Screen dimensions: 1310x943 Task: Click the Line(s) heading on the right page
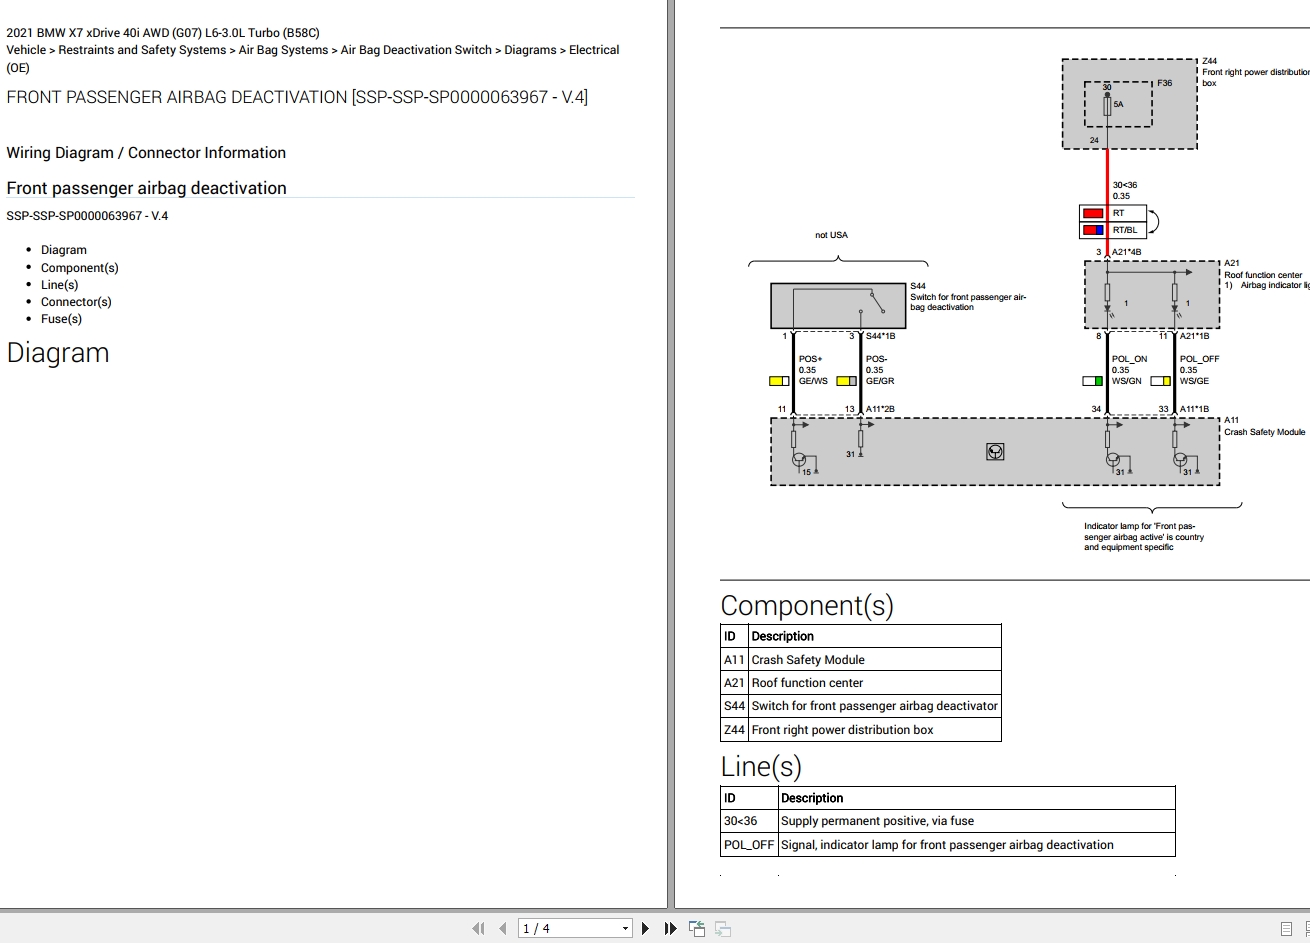click(x=761, y=767)
